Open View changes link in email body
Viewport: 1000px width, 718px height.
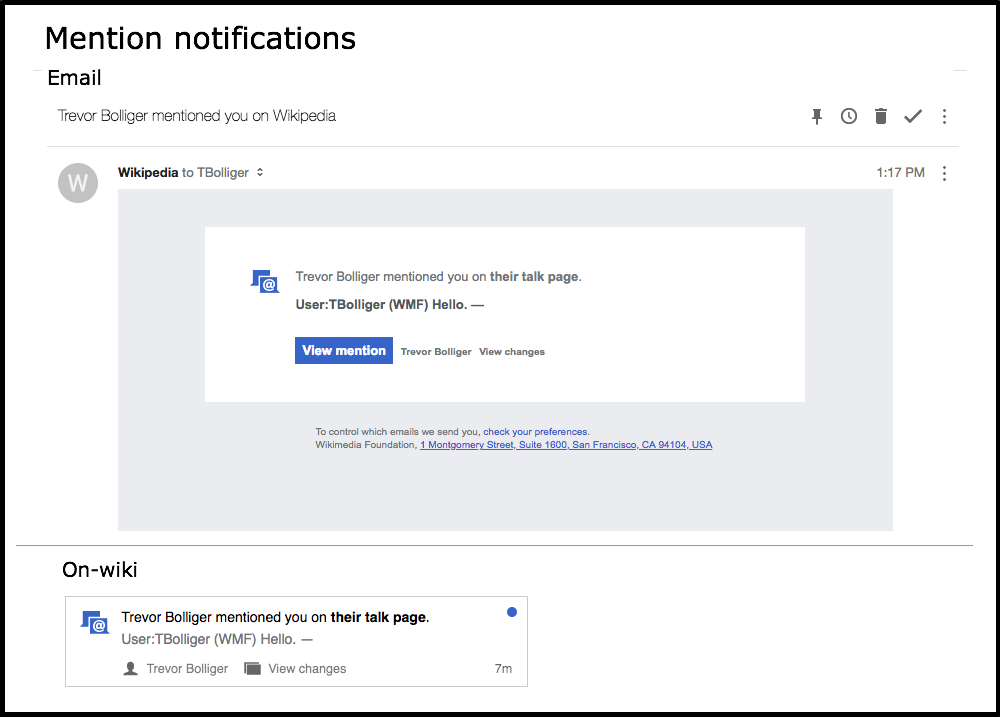point(511,352)
